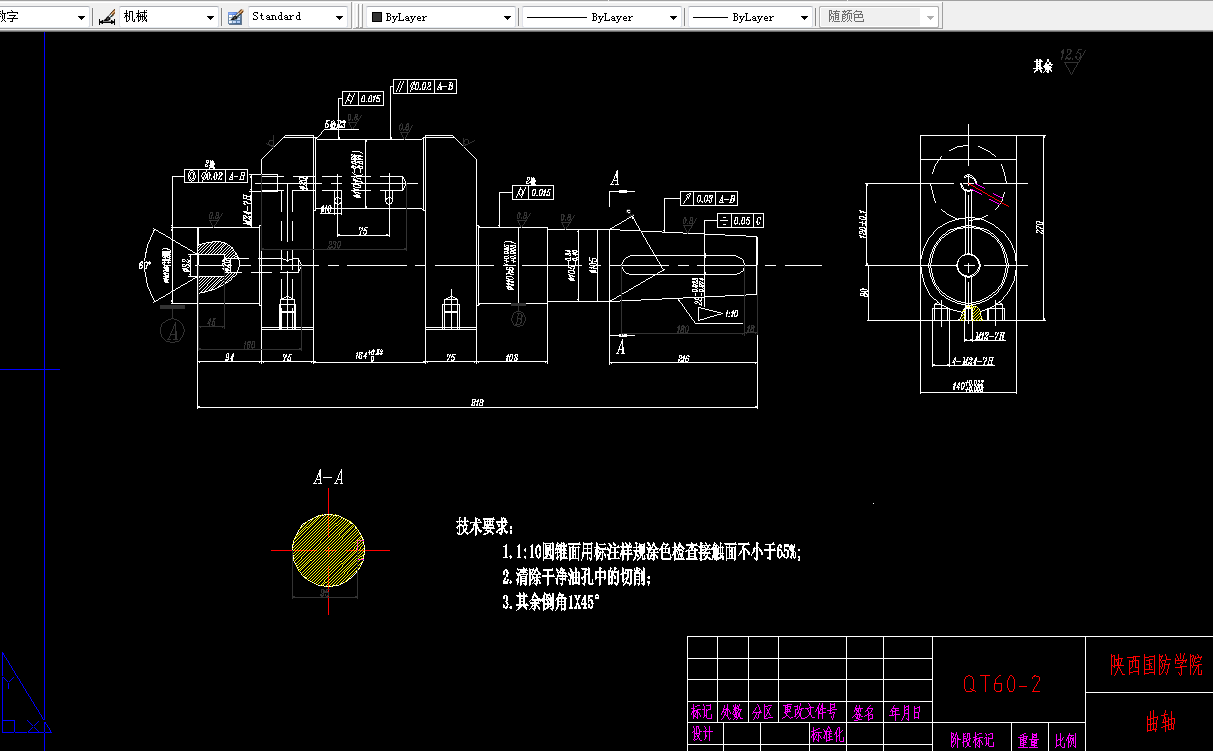Image resolution: width=1213 pixels, height=751 pixels.
Task: Click the A-A section view label
Action: 327,477
